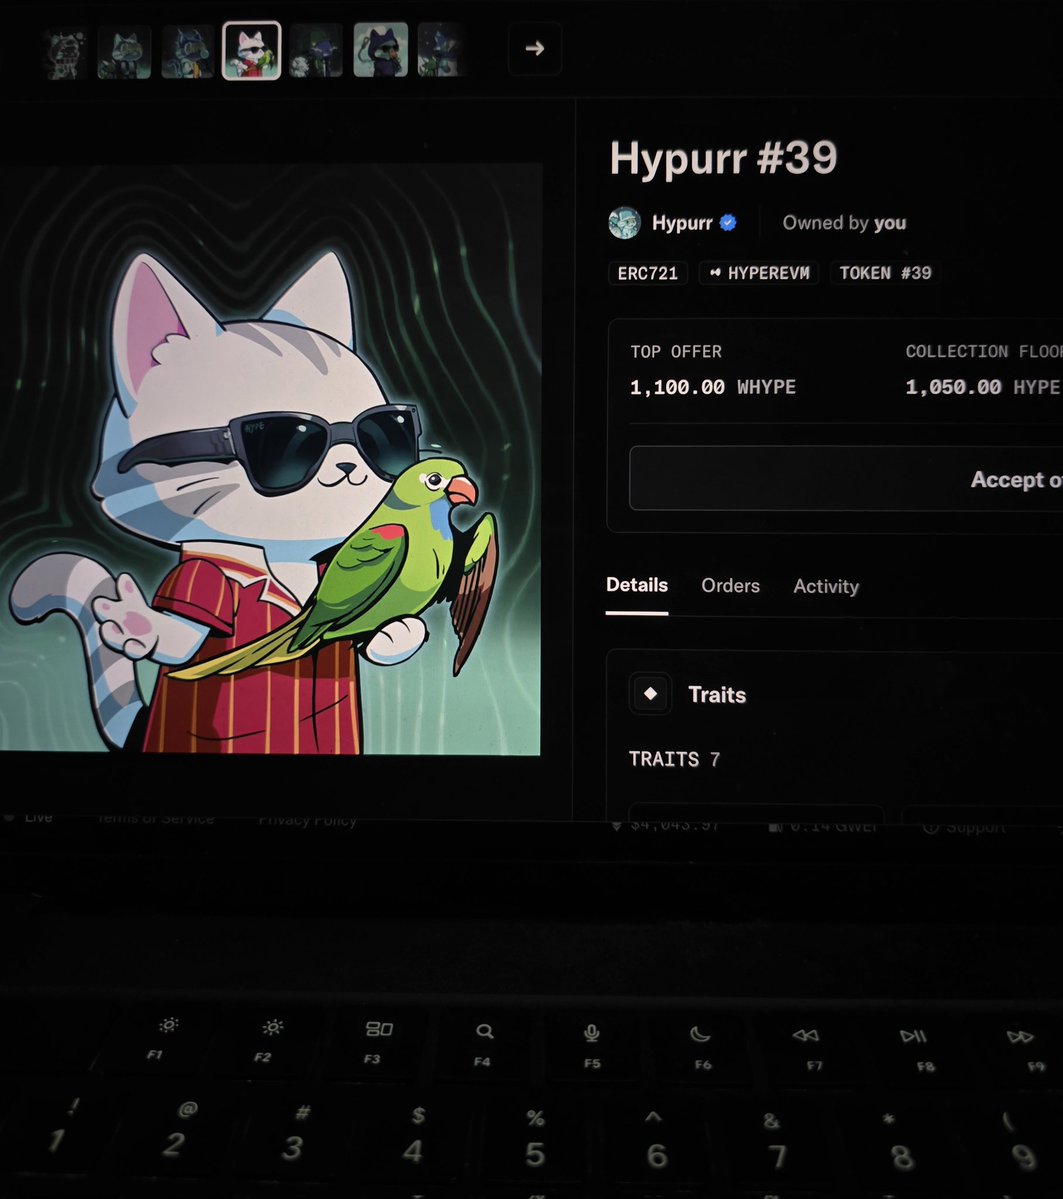This screenshot has width=1063, height=1199.
Task: Click the TOKEN #39 badge
Action: coord(885,272)
